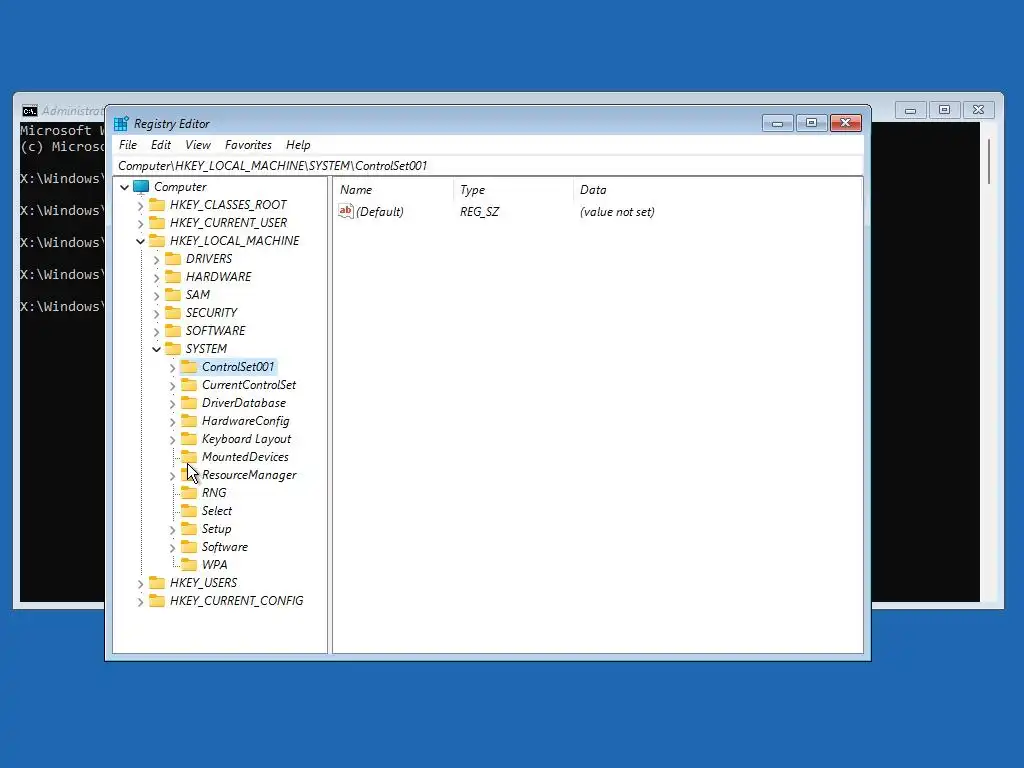Collapse HKEY_LOCAL_MACHINE chevron
Viewport: 1024px width, 768px height.
(140, 242)
